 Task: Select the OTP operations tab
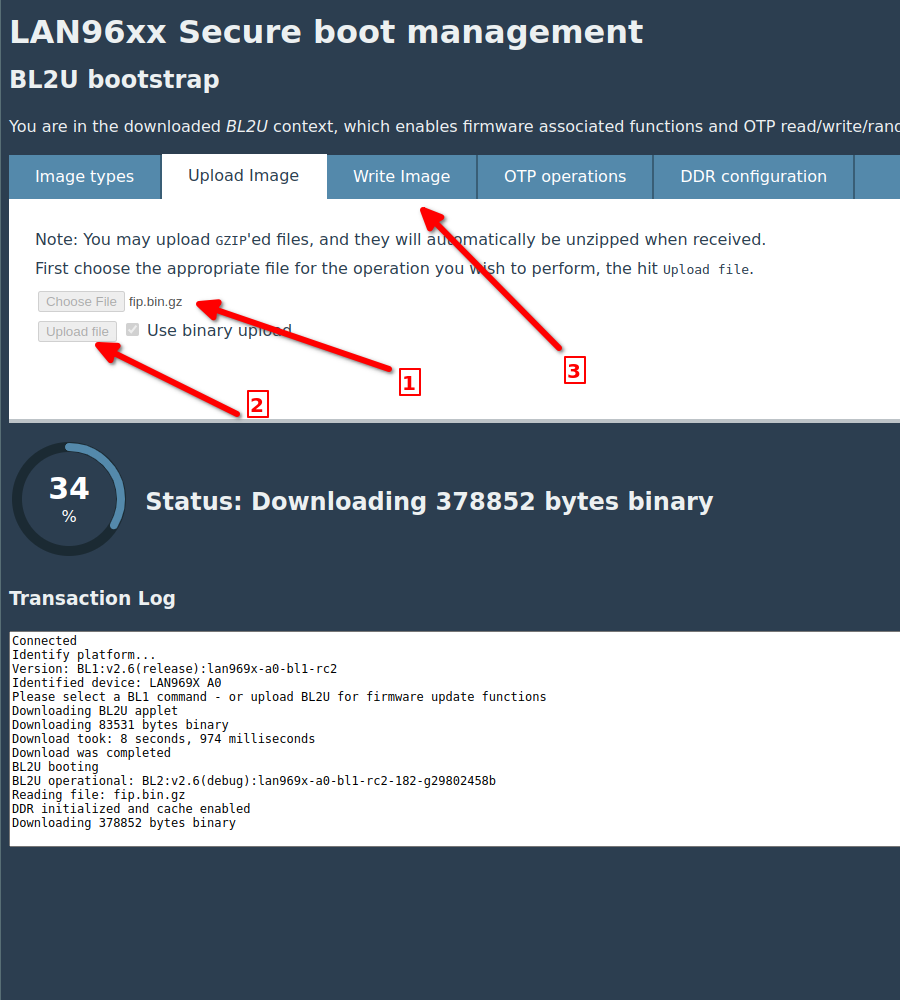tap(564, 176)
